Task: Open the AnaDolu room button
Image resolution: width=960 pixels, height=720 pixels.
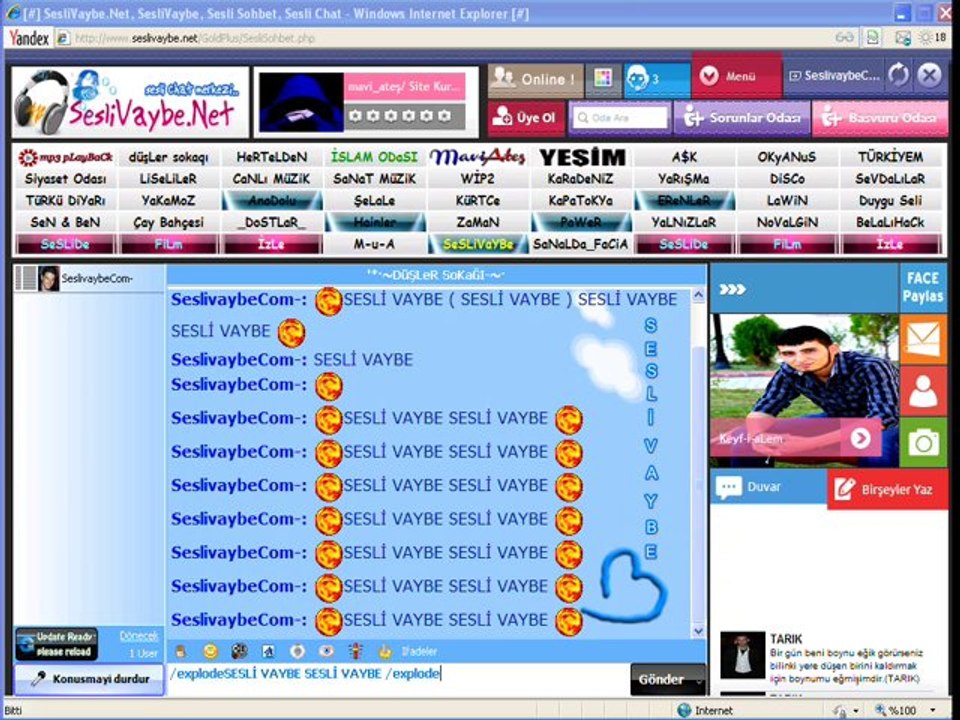Action: pos(271,201)
